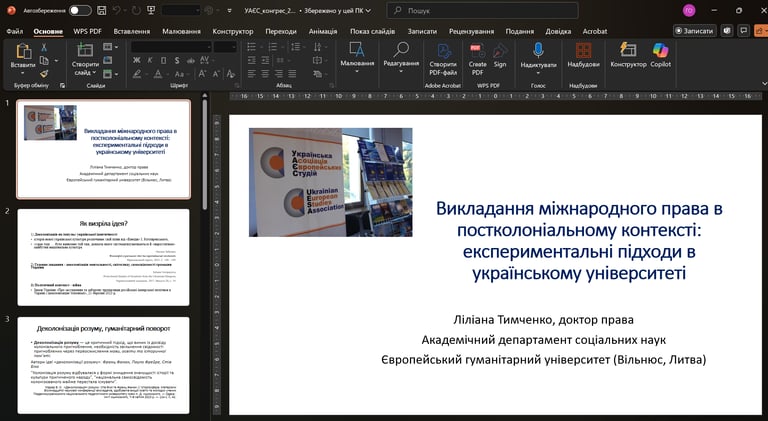The width and height of the screenshot is (768, 421).
Task: Switch to the Анімація (Animation) tab
Action: [x=323, y=31]
